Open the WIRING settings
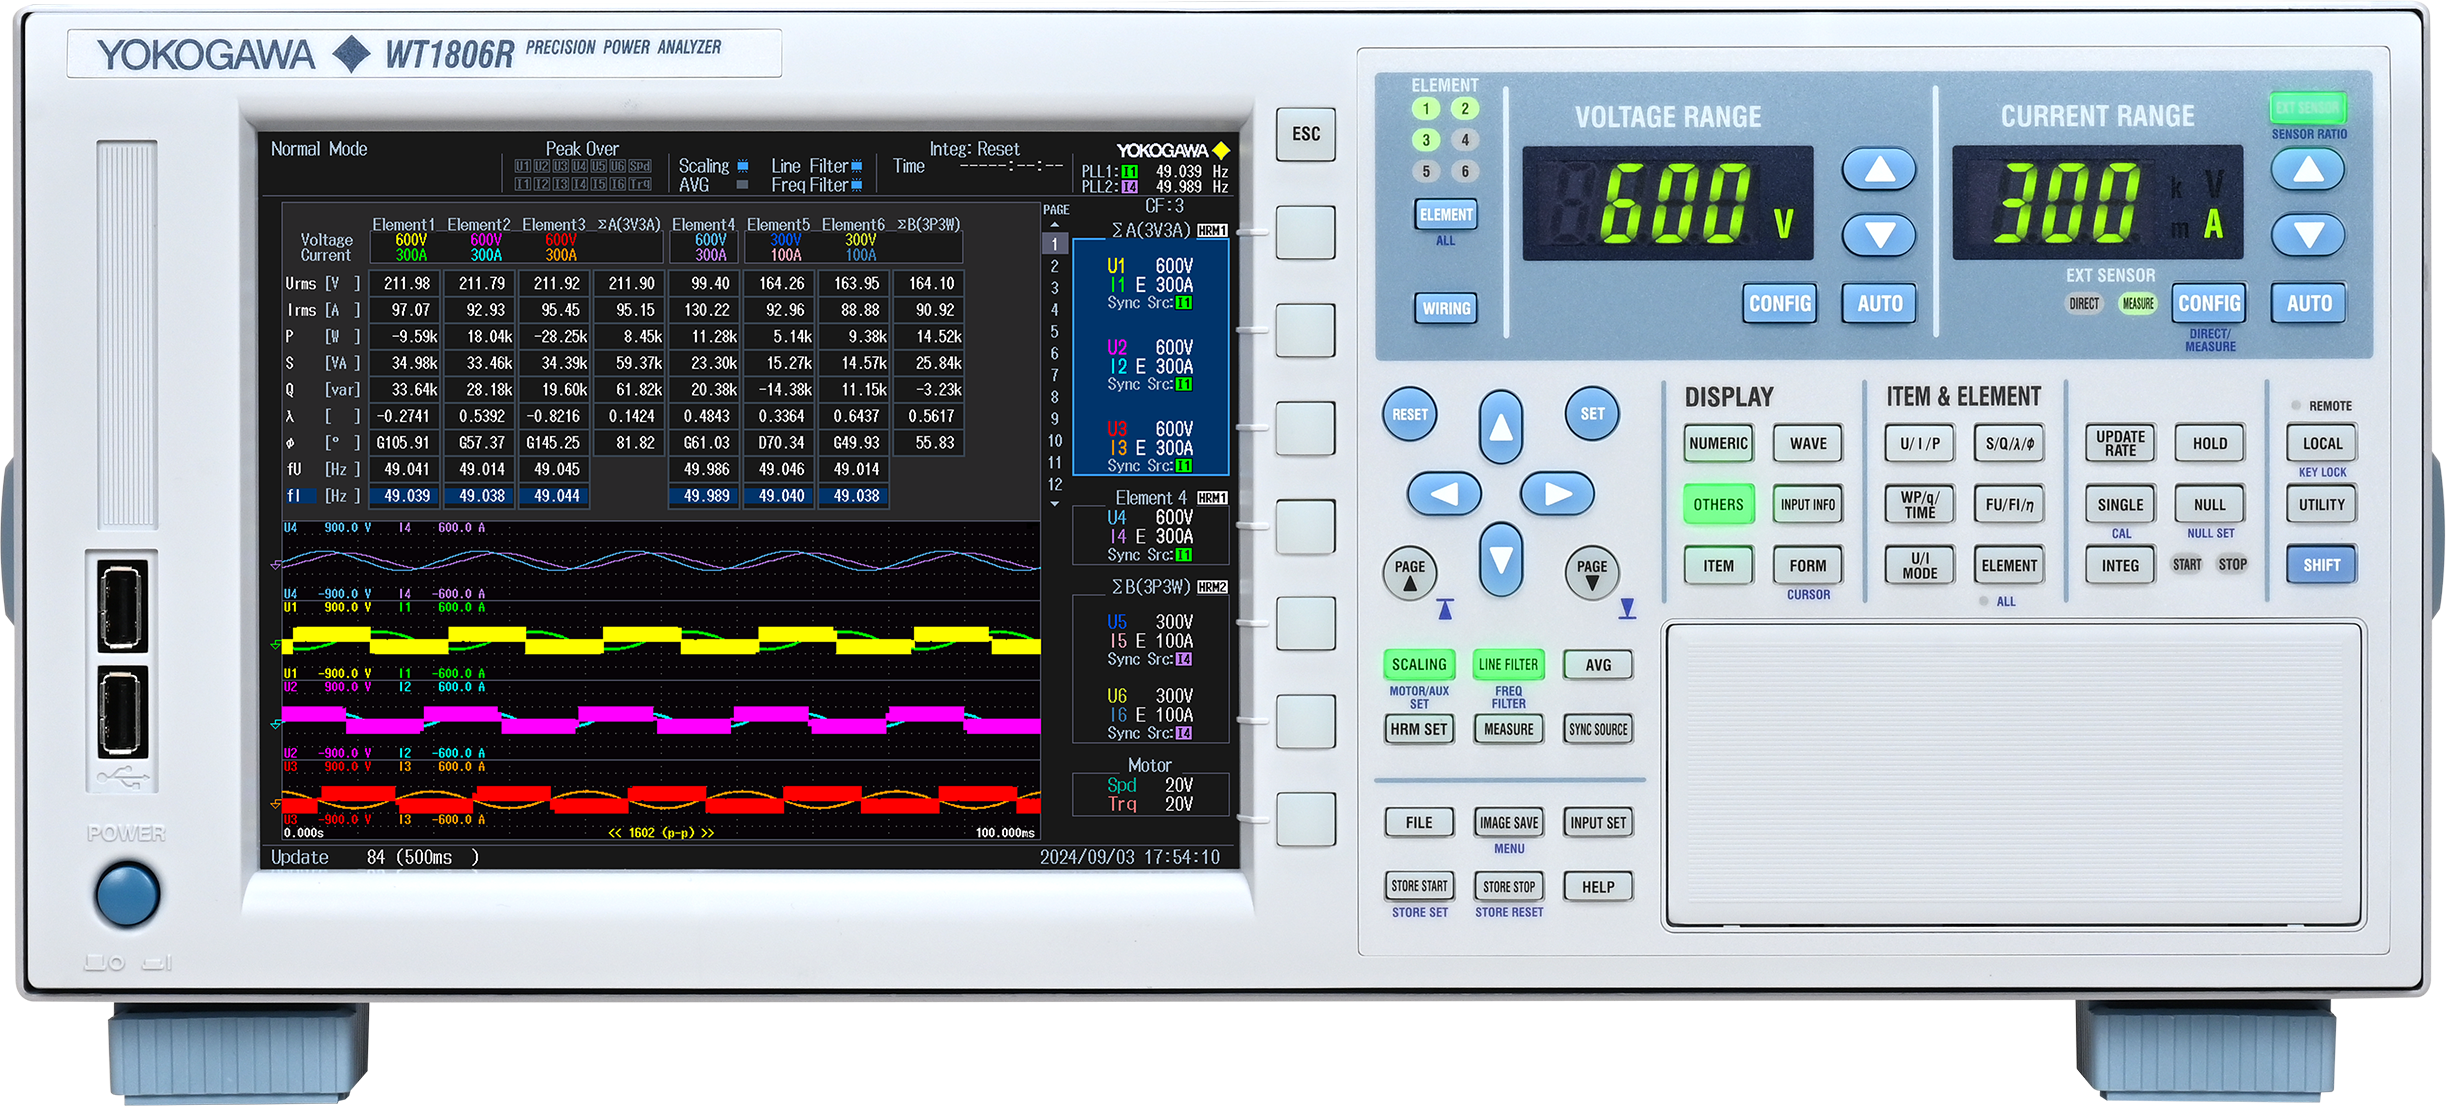 [1446, 308]
